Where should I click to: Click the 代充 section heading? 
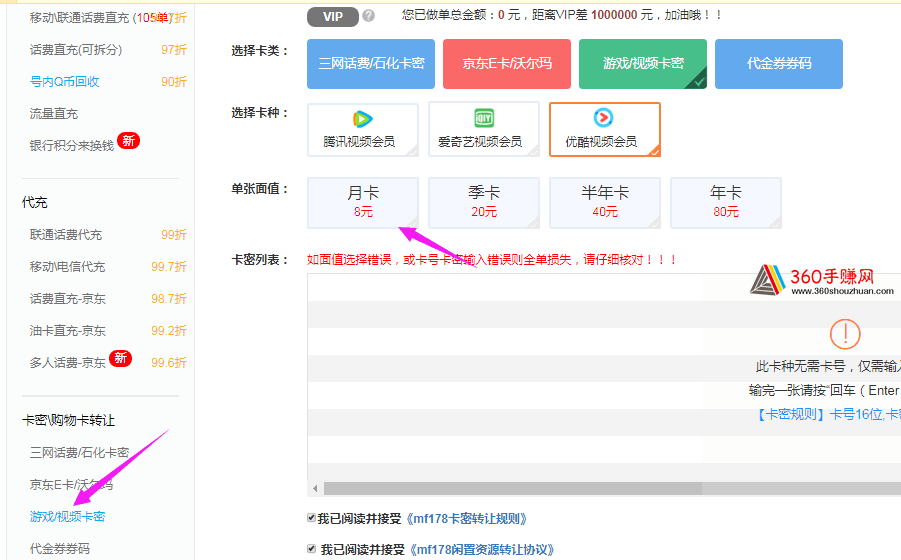[34, 202]
